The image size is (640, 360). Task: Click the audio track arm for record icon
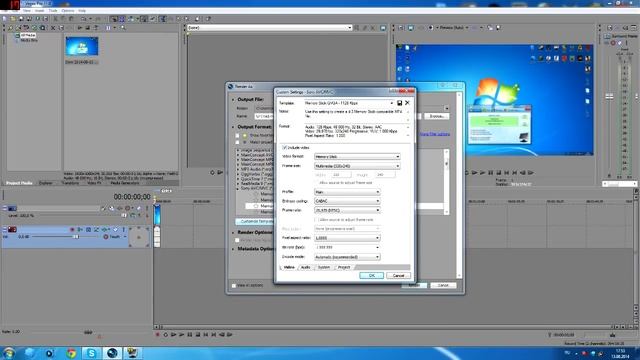click(x=72, y=229)
